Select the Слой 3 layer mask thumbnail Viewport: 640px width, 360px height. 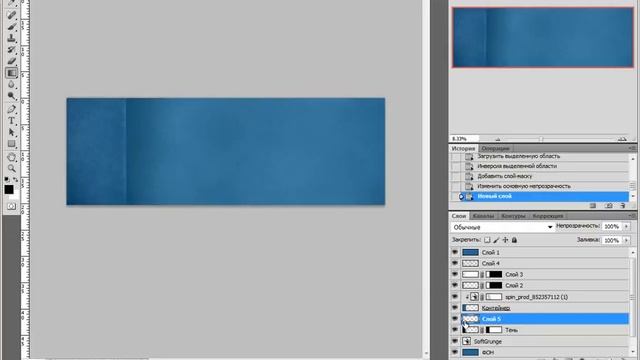tap(494, 274)
